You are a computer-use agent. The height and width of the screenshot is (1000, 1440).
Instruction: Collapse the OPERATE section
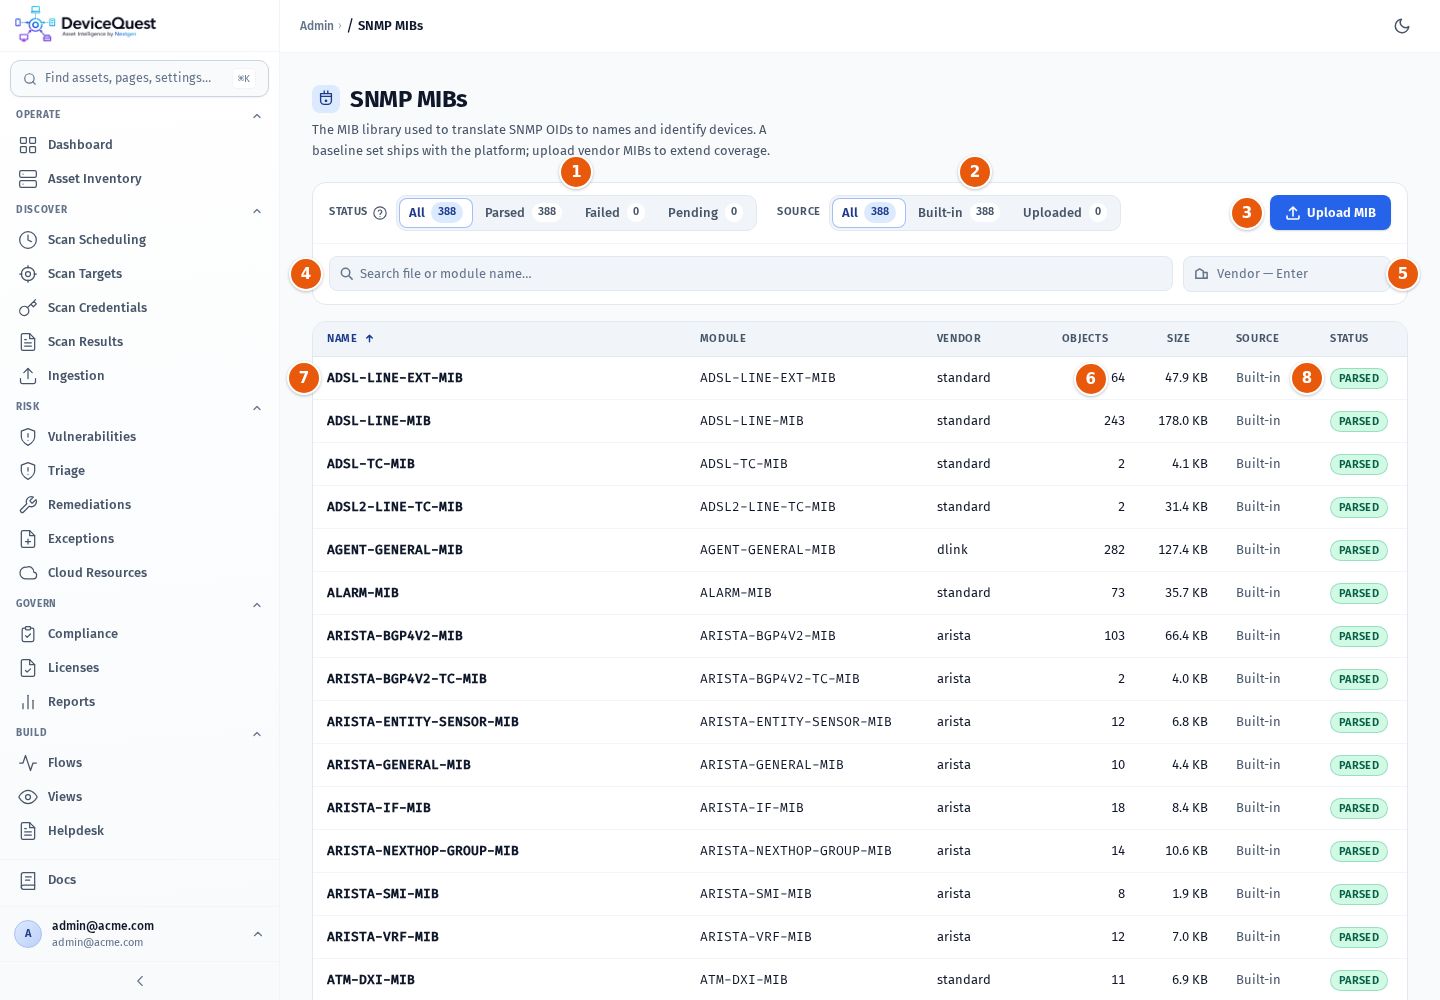point(257,116)
